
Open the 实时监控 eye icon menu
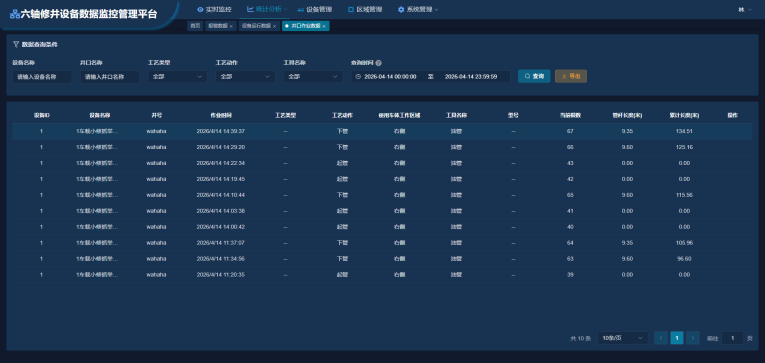pyautogui.click(x=200, y=9)
